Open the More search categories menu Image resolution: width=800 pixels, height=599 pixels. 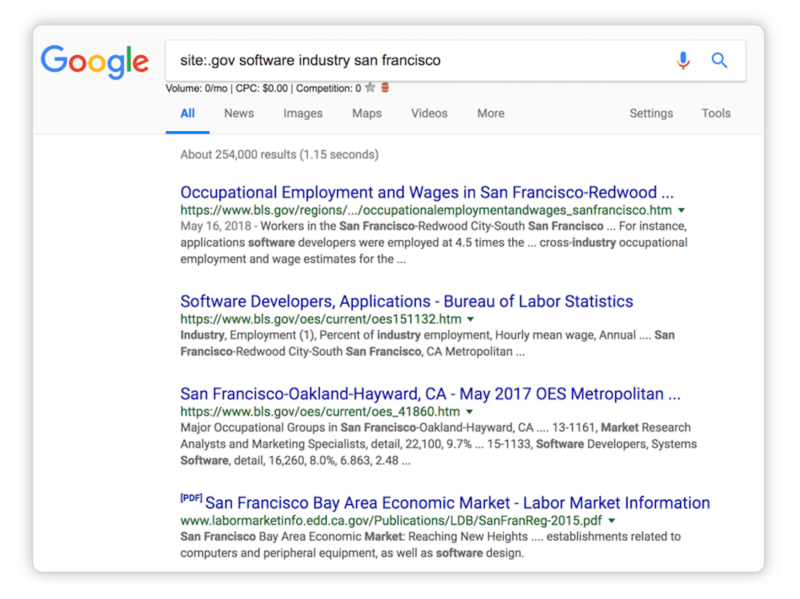click(x=490, y=113)
